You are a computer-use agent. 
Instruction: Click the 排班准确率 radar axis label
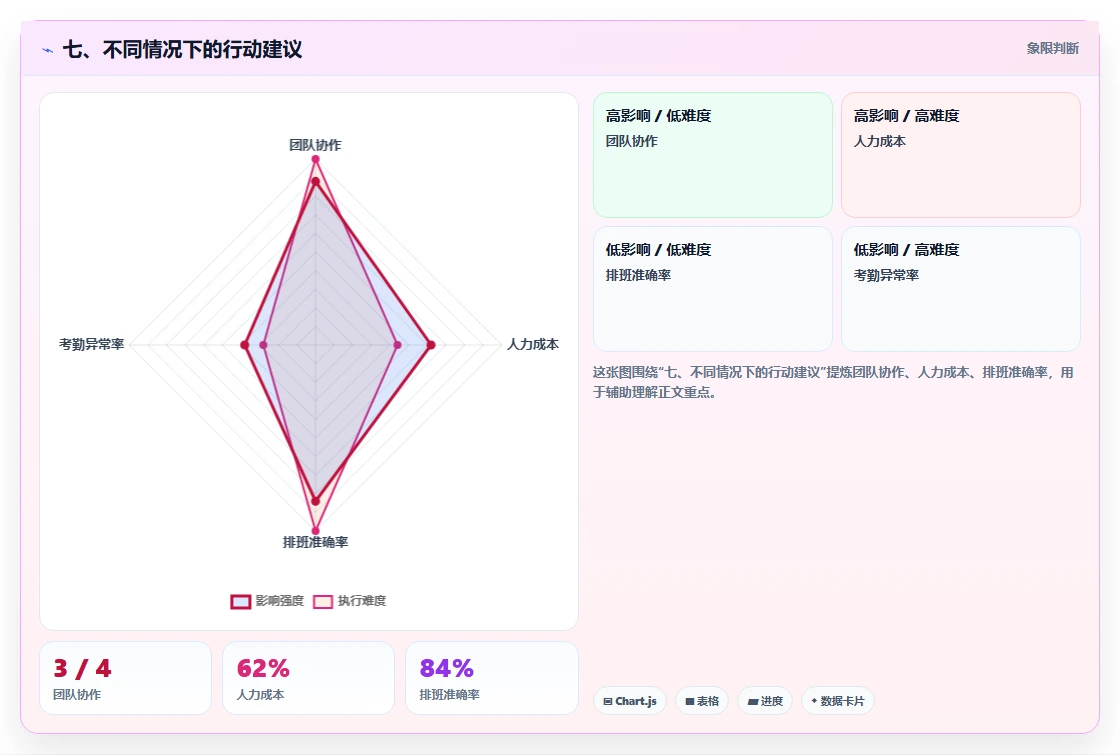(315, 542)
